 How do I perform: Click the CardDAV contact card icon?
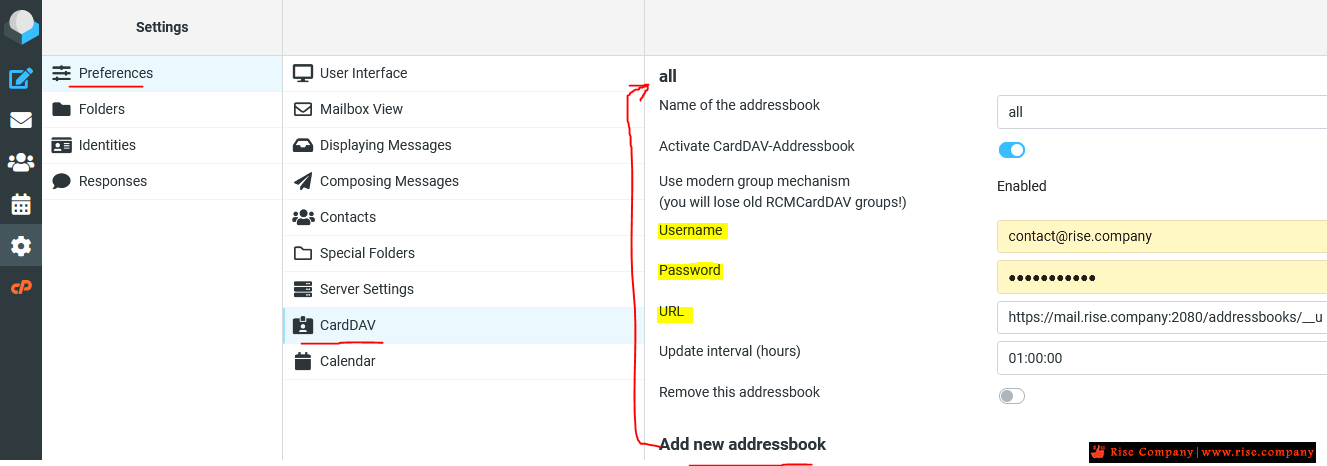303,325
